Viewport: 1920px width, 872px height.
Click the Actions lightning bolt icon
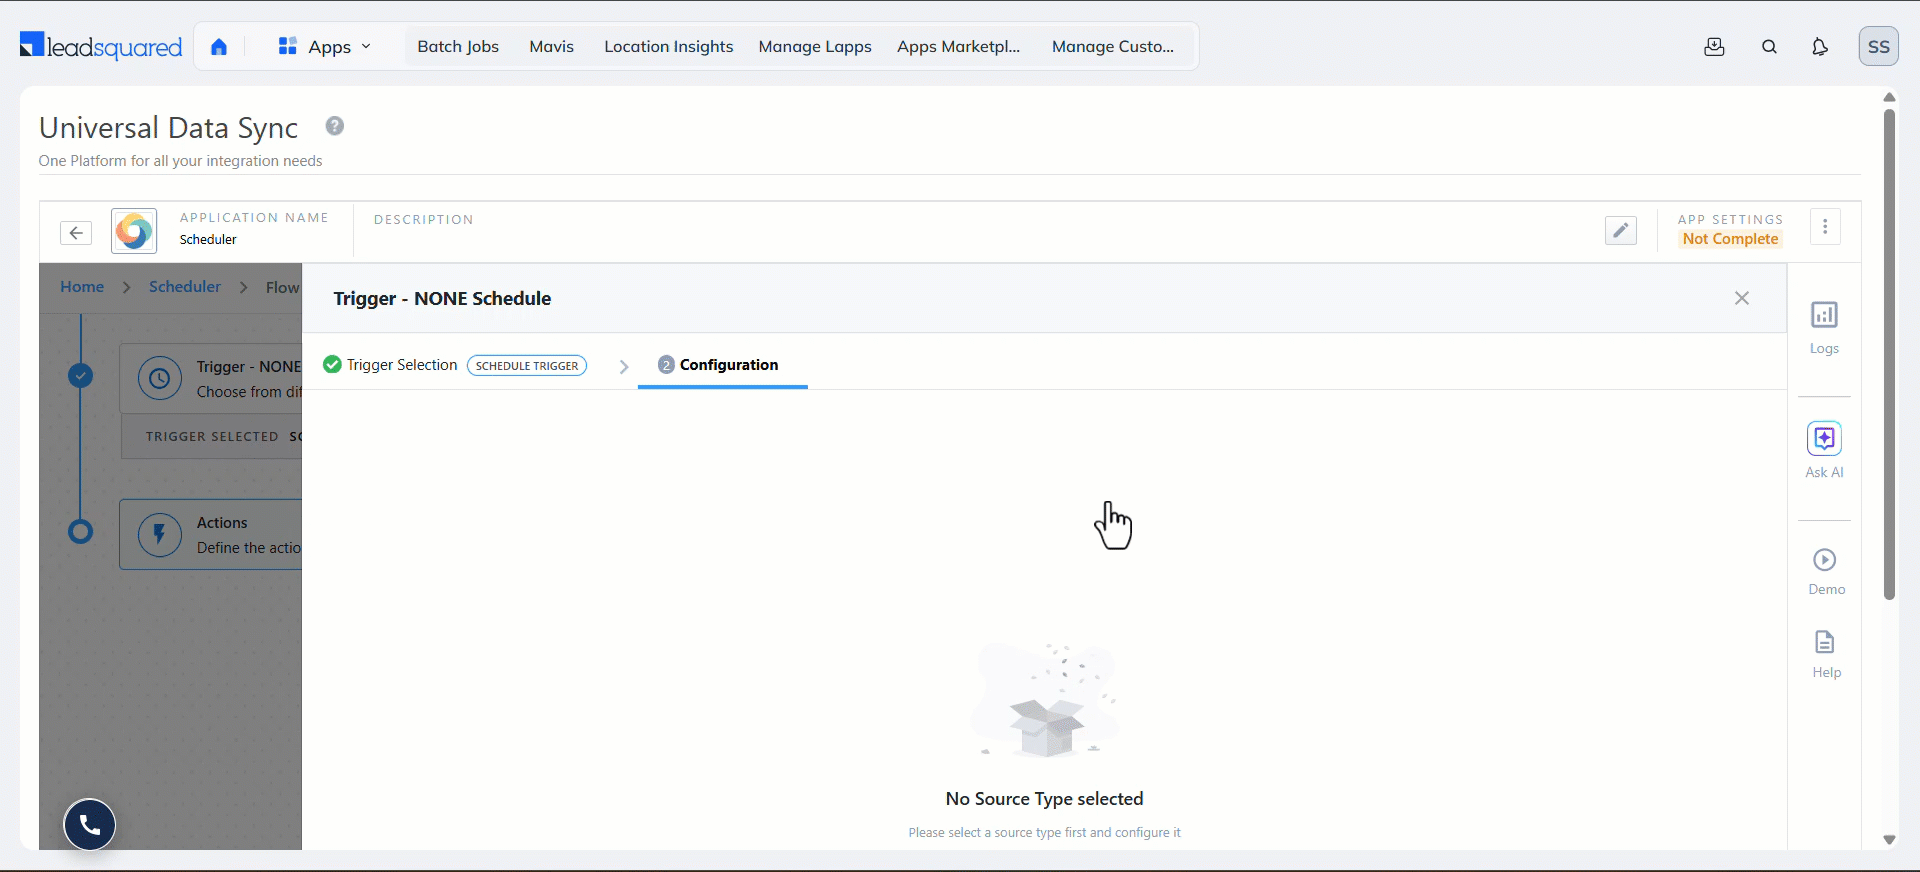[160, 535]
